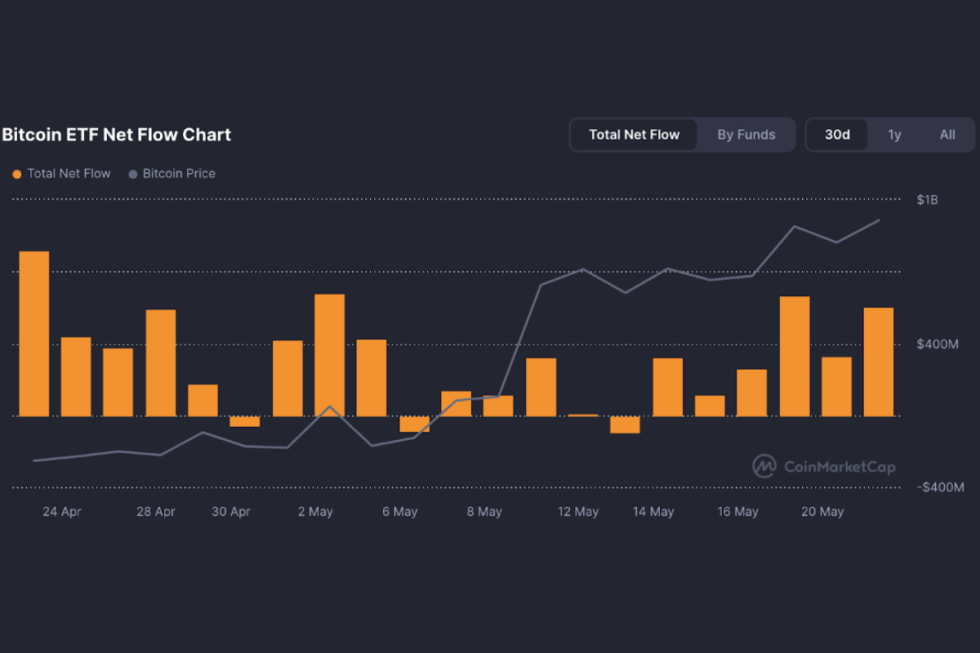Toggle the Bitcoin Price legend series
Image resolution: width=980 pixels, height=653 pixels.
click(178, 174)
